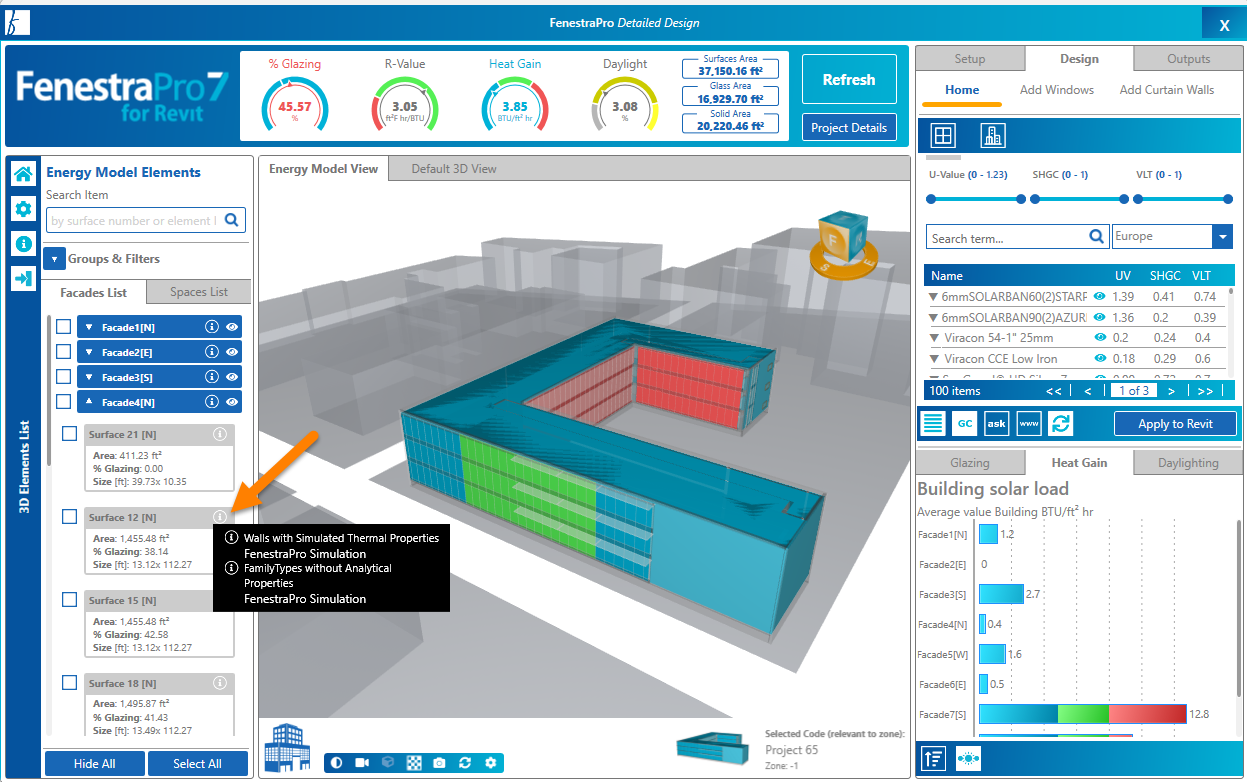This screenshot has height=782, width=1247.
Task: Open Add Curtain Walls tab
Action: coord(1167,90)
